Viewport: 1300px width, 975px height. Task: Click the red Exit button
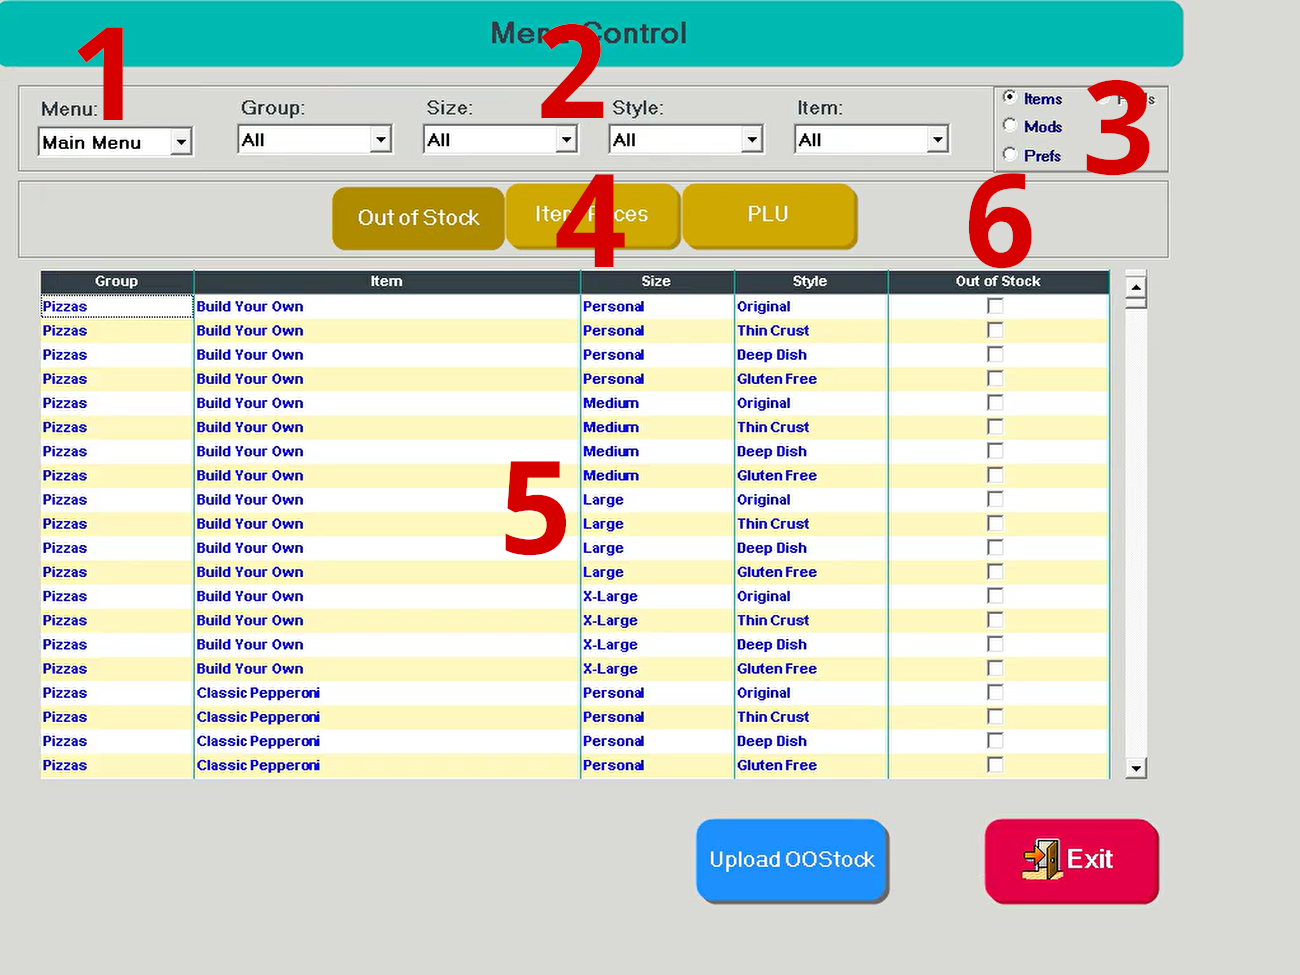pyautogui.click(x=1071, y=860)
